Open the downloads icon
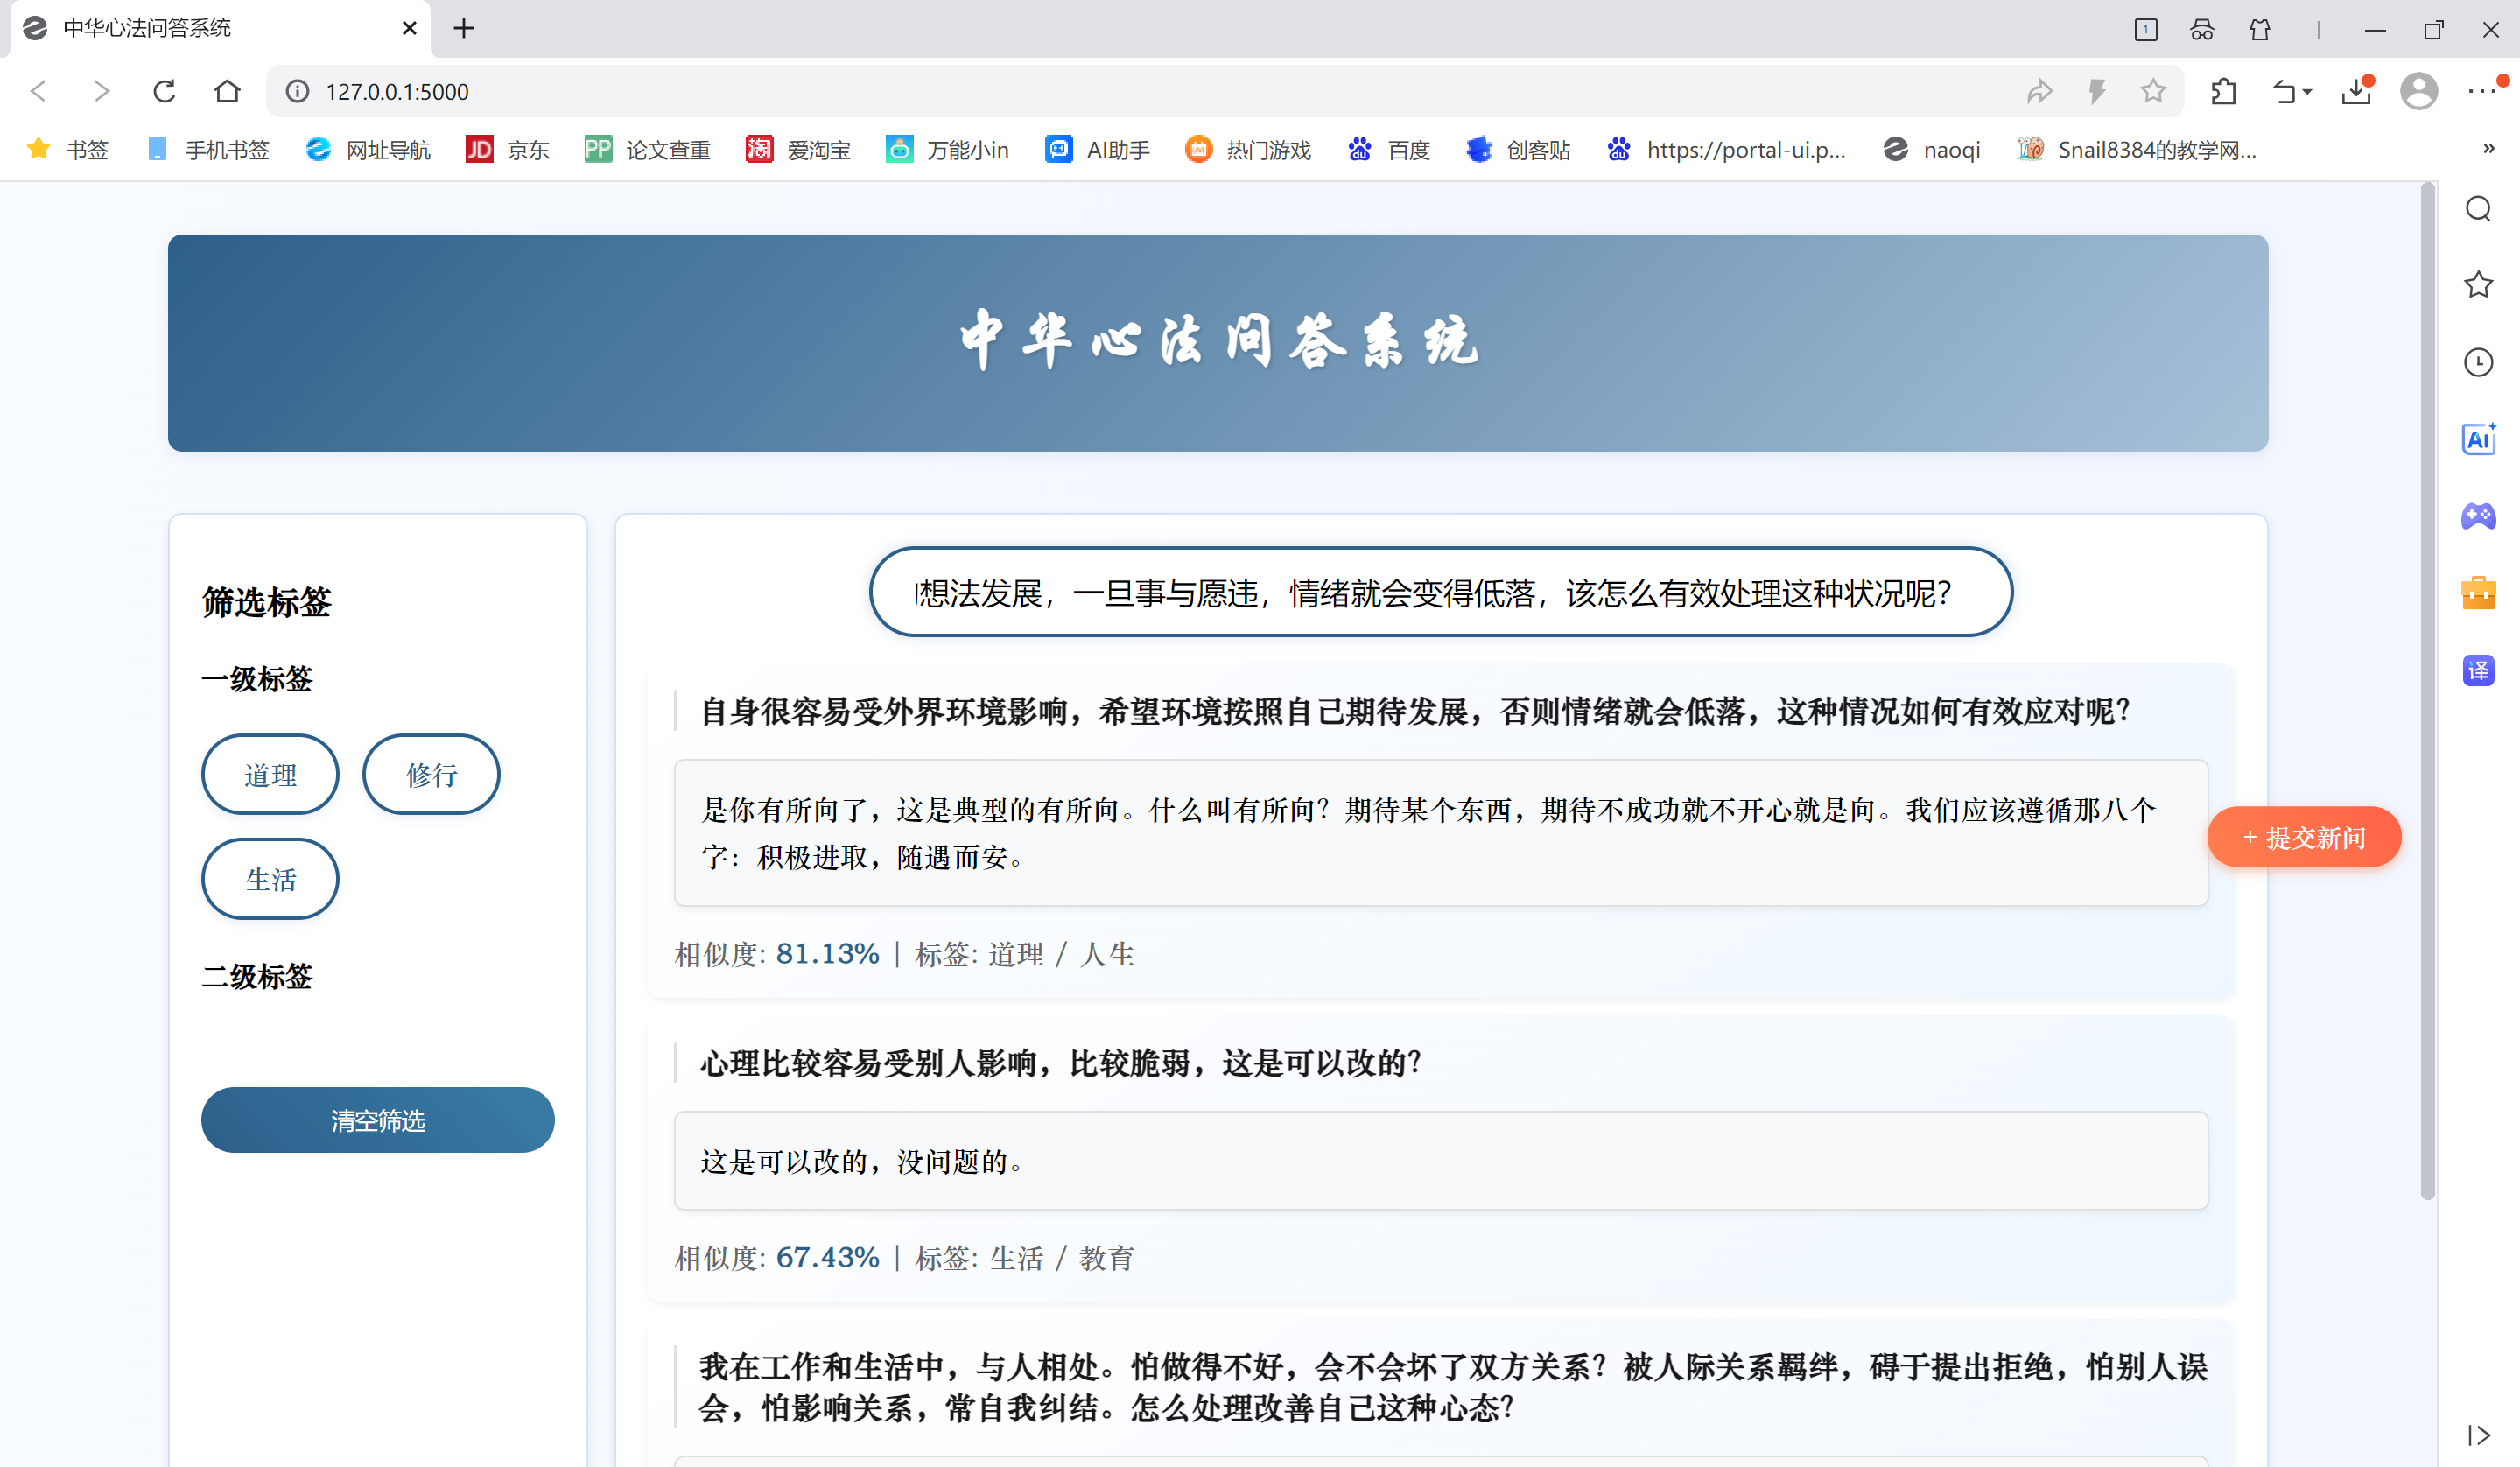 2357,91
